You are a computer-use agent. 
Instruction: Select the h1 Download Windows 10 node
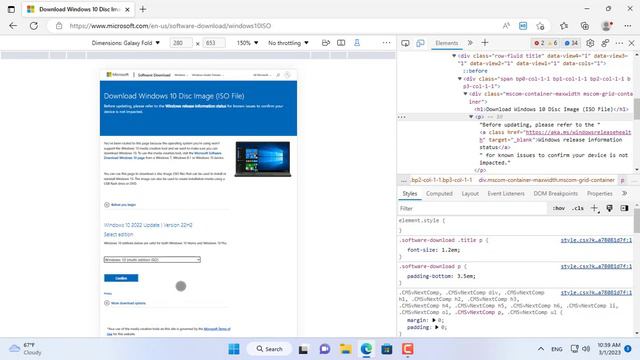(551, 109)
